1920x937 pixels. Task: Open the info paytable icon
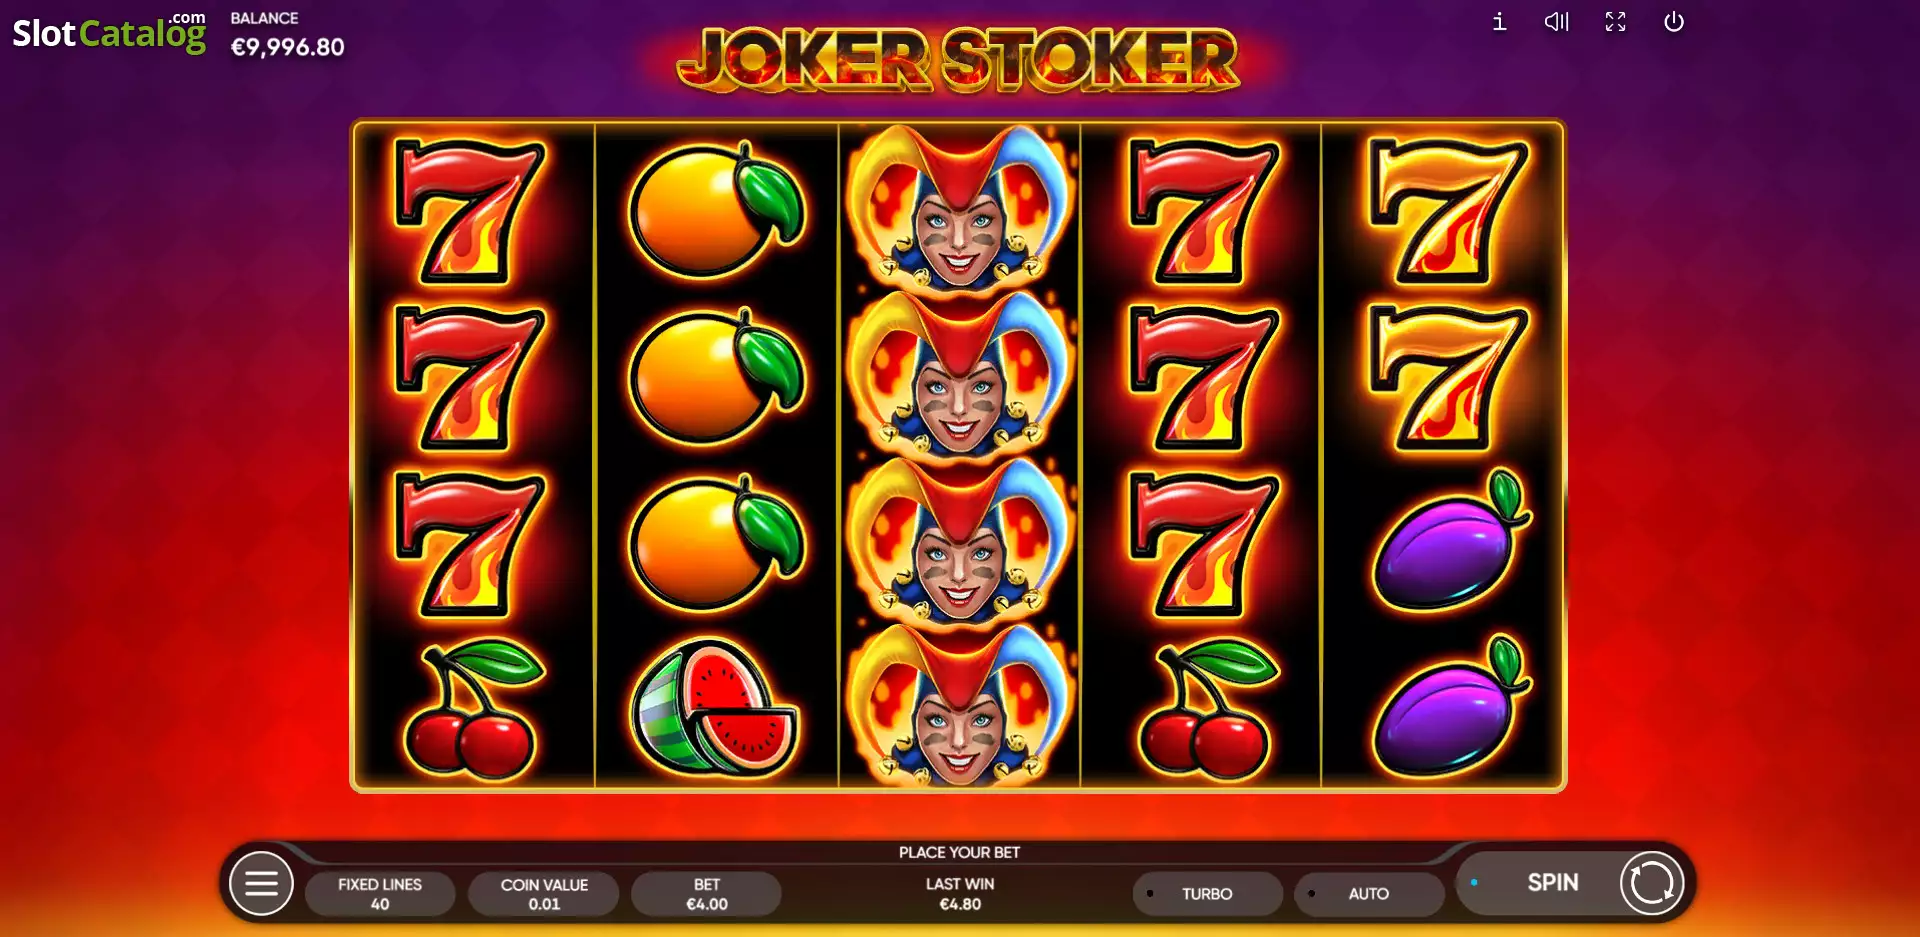coord(1499,22)
